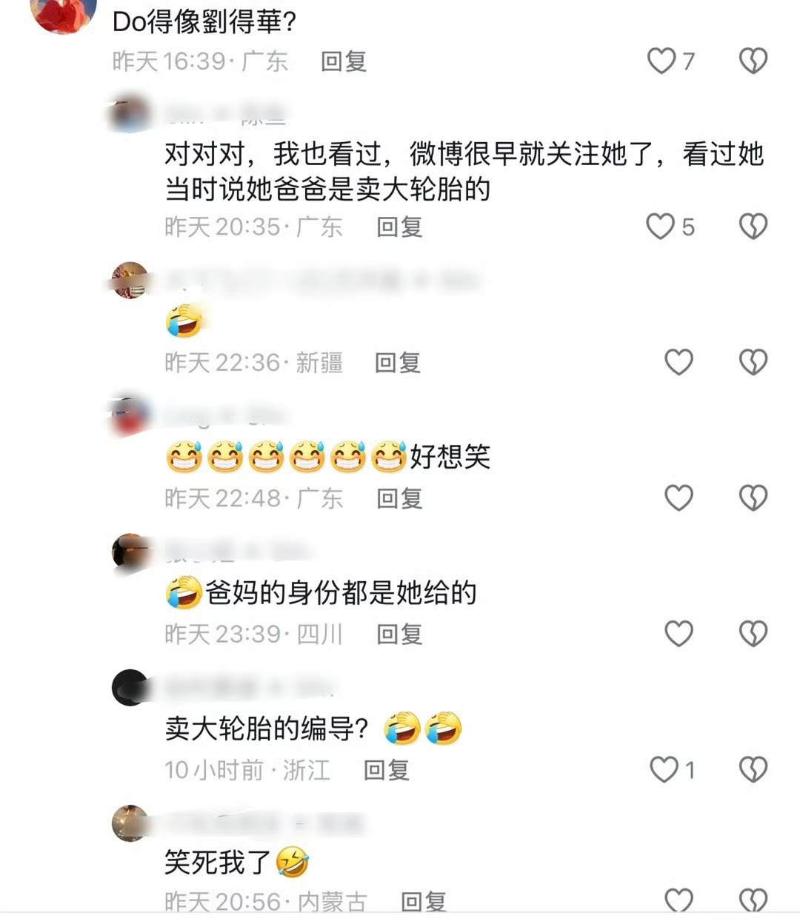Dislike the 'Do得像劉得華?' comment

[x=753, y=61]
